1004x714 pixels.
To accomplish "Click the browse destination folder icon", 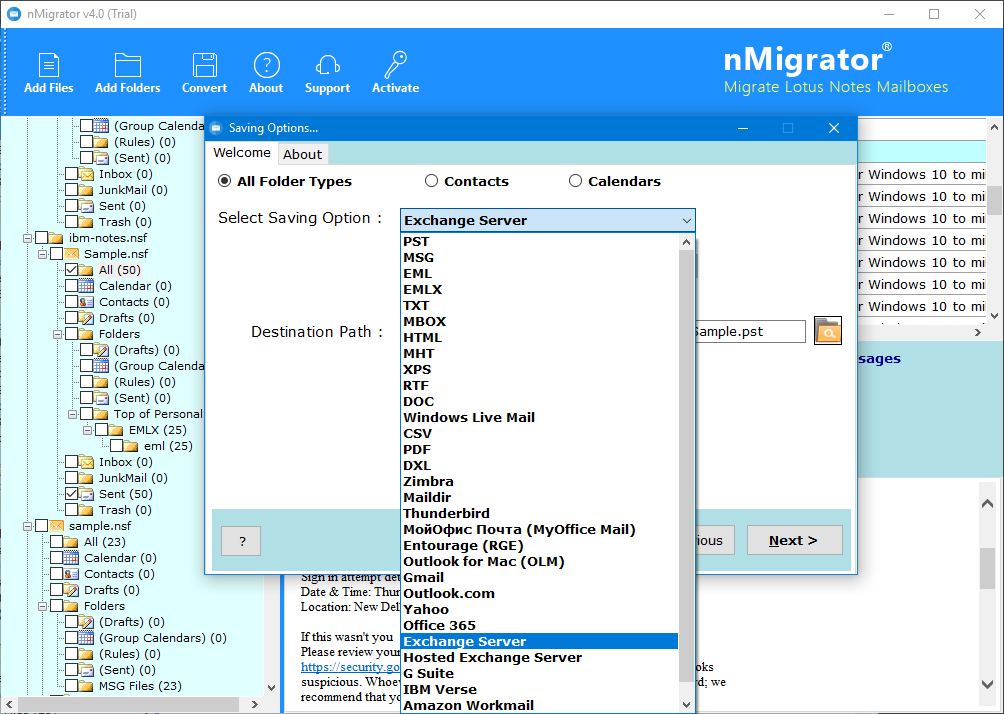I will pyautogui.click(x=827, y=331).
